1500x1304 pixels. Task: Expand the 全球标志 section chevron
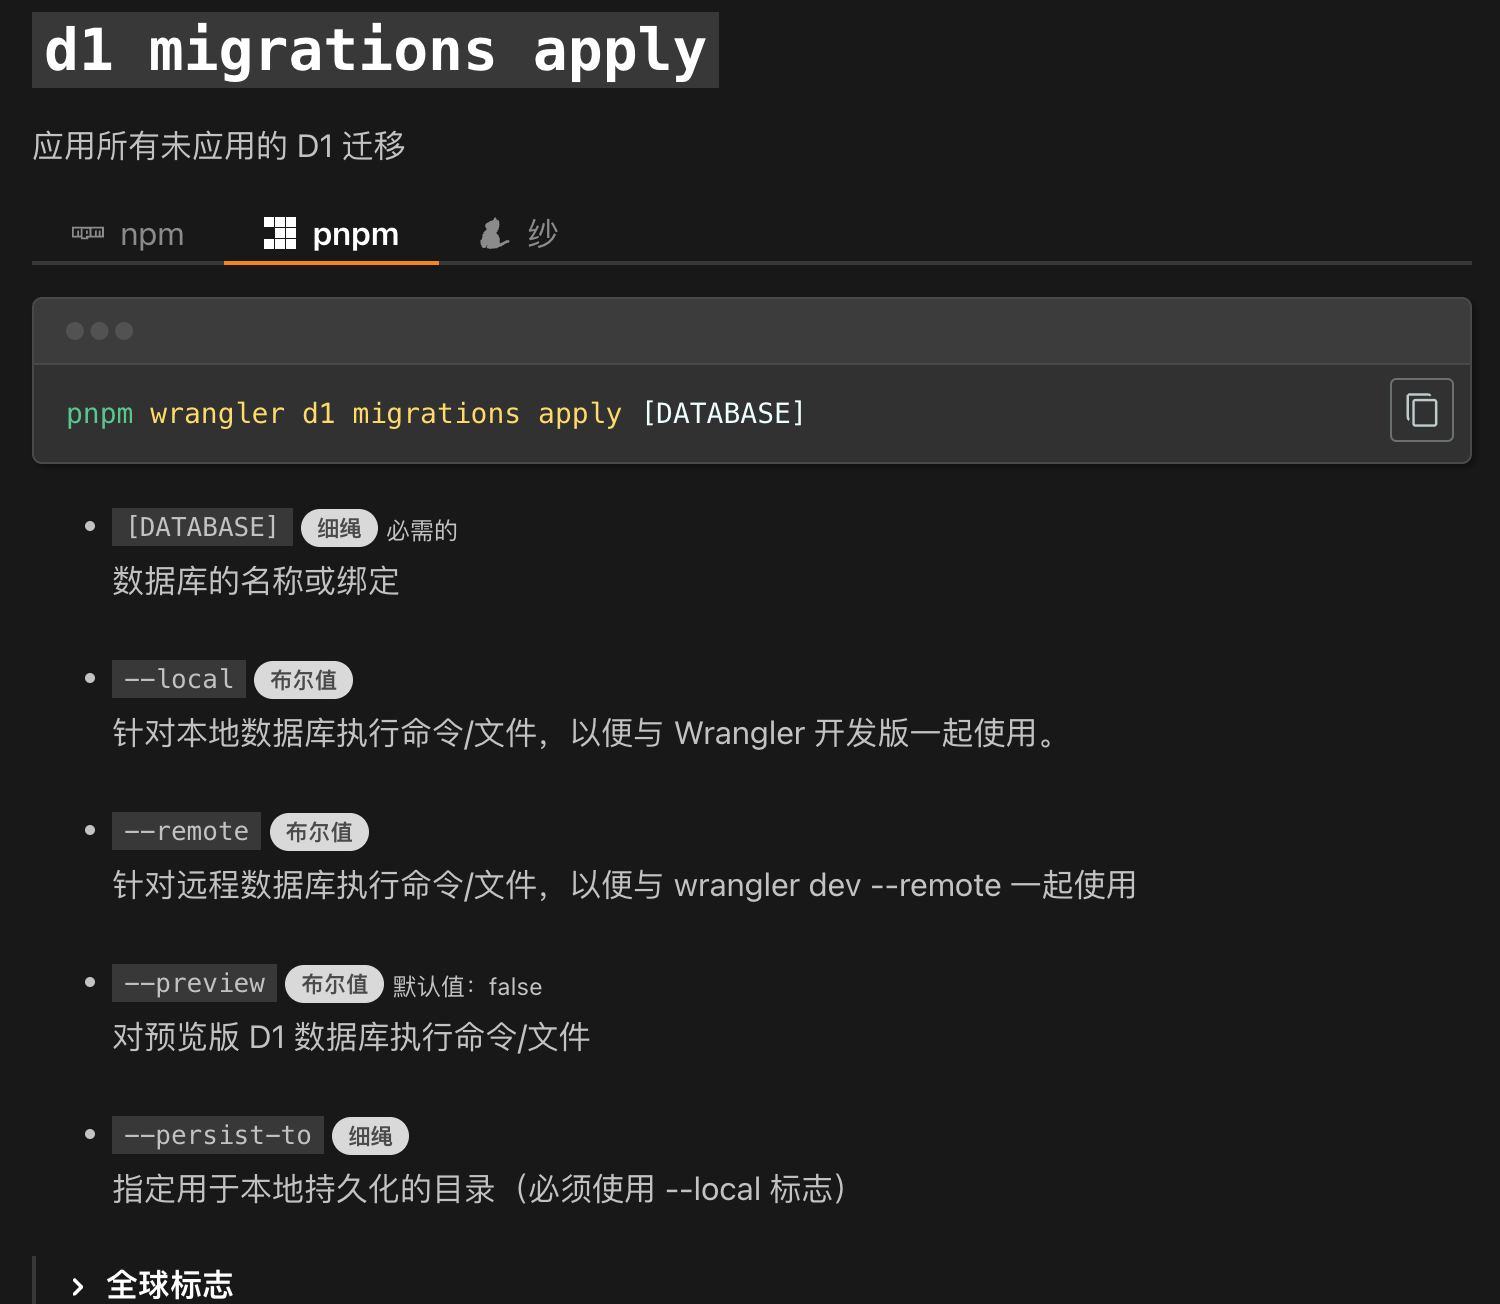[78, 1286]
